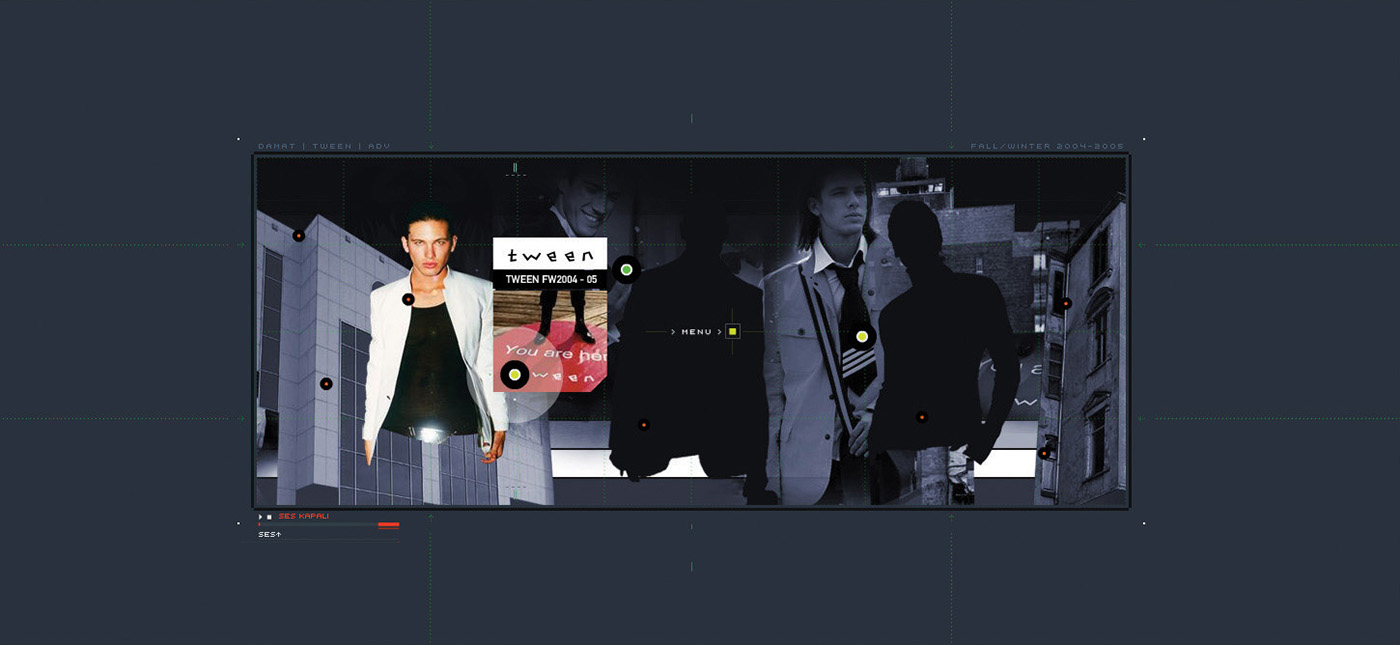Click the red dot on the white jacket
Viewport: 1400px width, 645px height.
coord(408,299)
